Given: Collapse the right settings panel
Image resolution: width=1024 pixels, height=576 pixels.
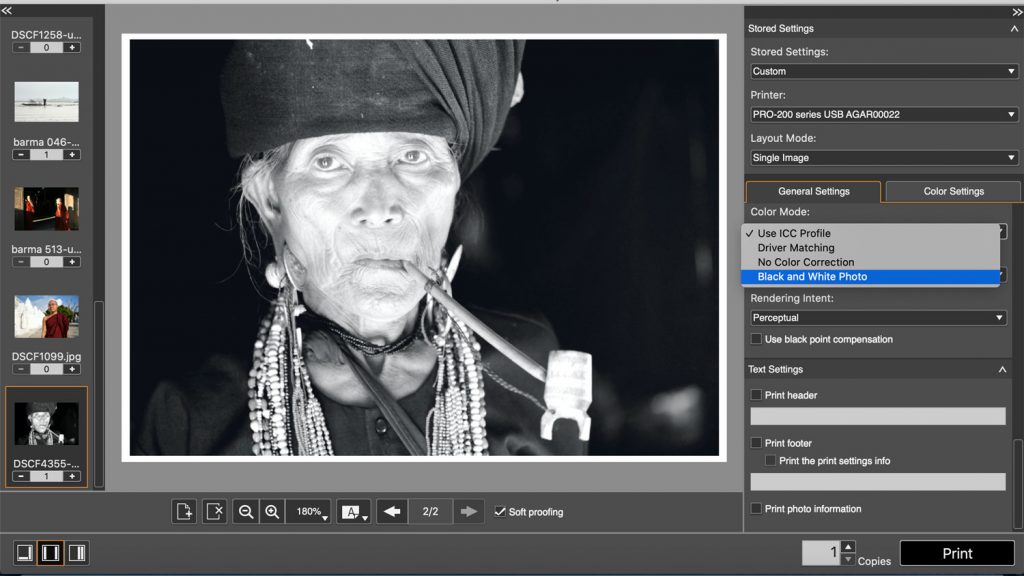Looking at the screenshot, I should click(x=1017, y=11).
